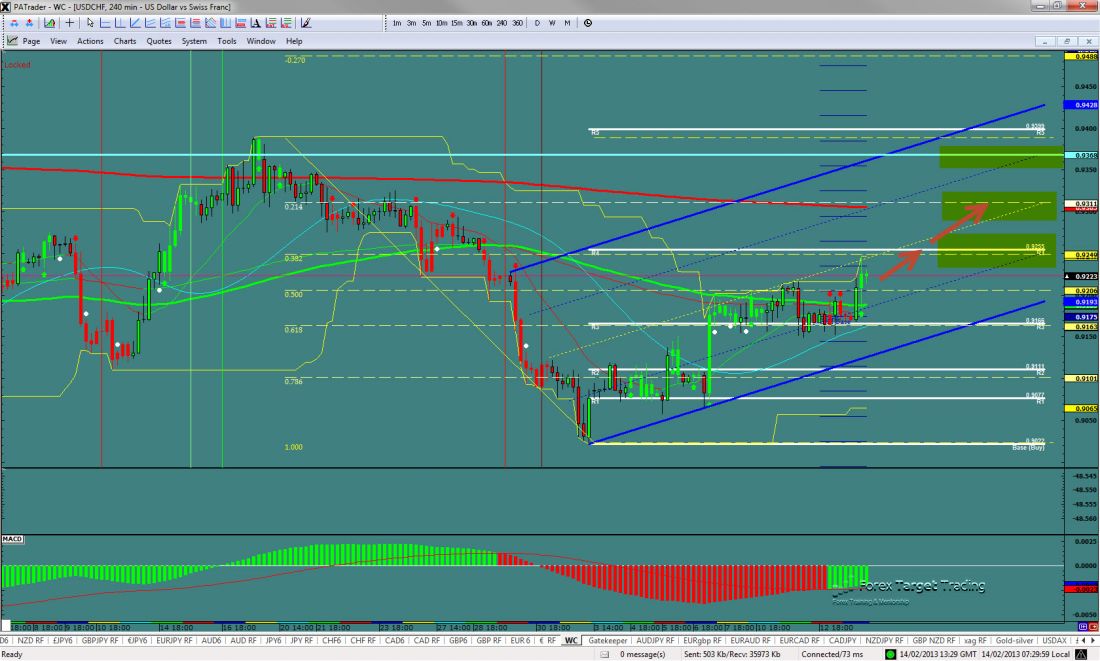Open the Gatekeeper tab

(x=610, y=640)
